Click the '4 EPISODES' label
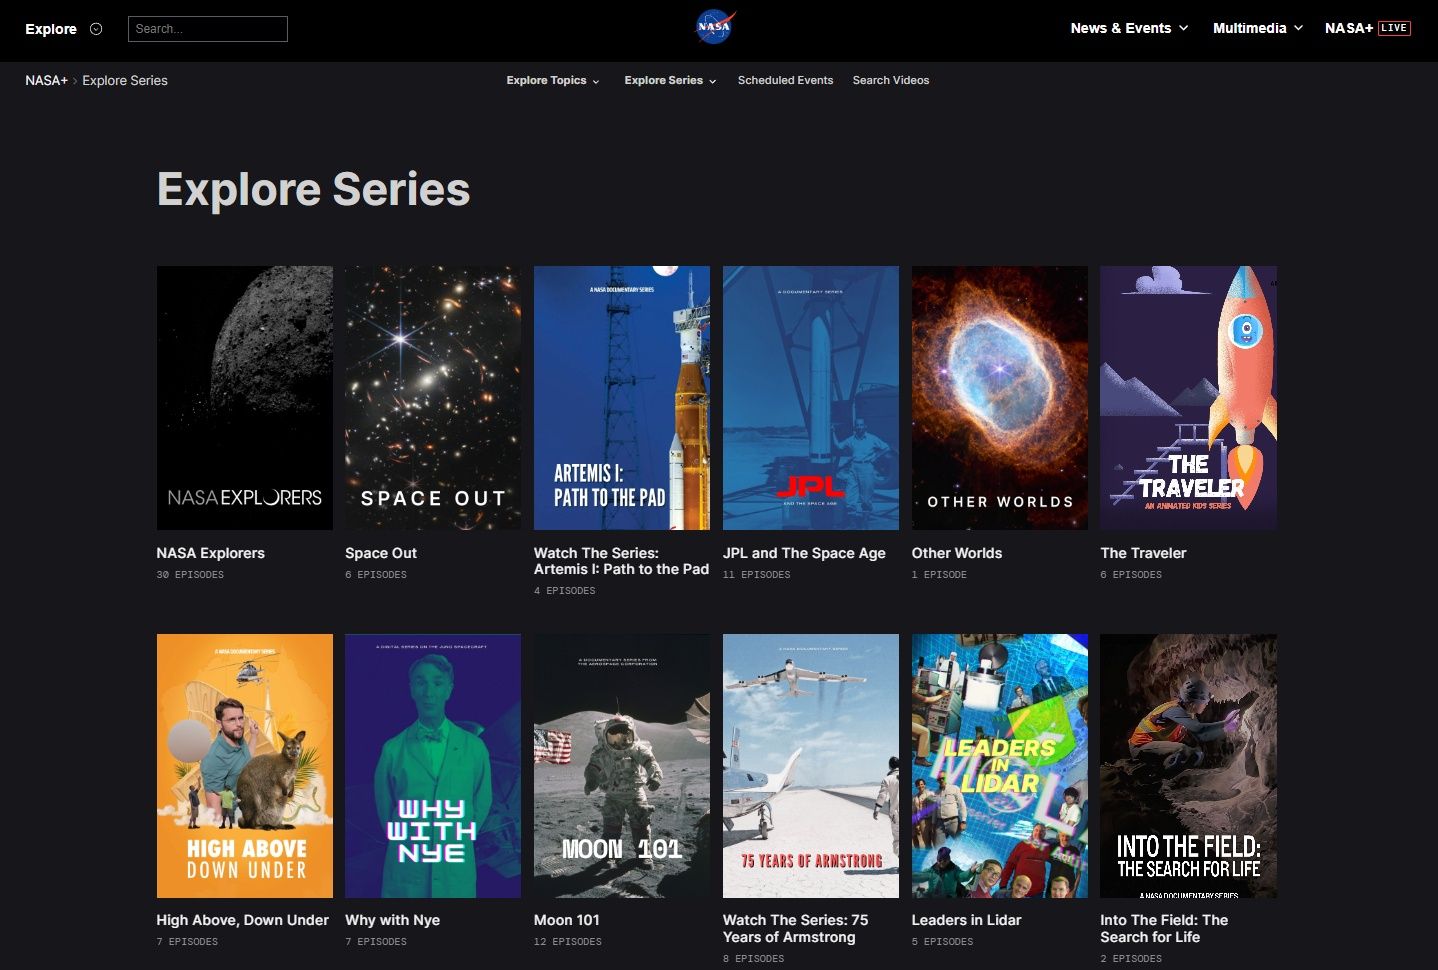 coord(565,591)
